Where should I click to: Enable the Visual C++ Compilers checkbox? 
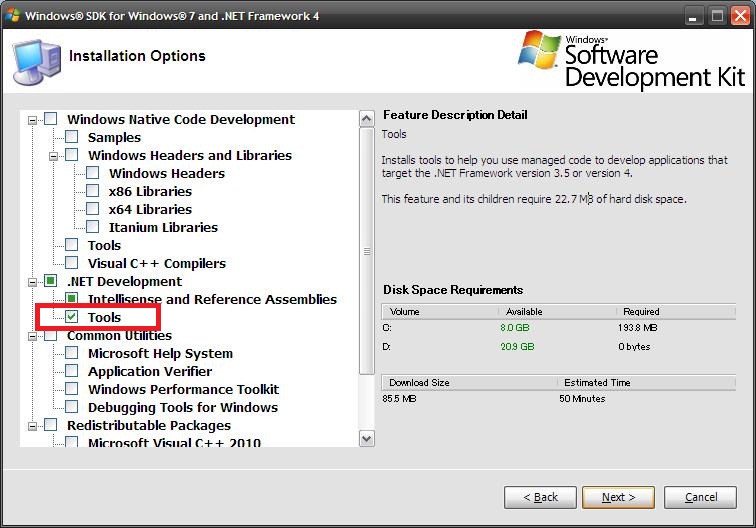point(71,263)
